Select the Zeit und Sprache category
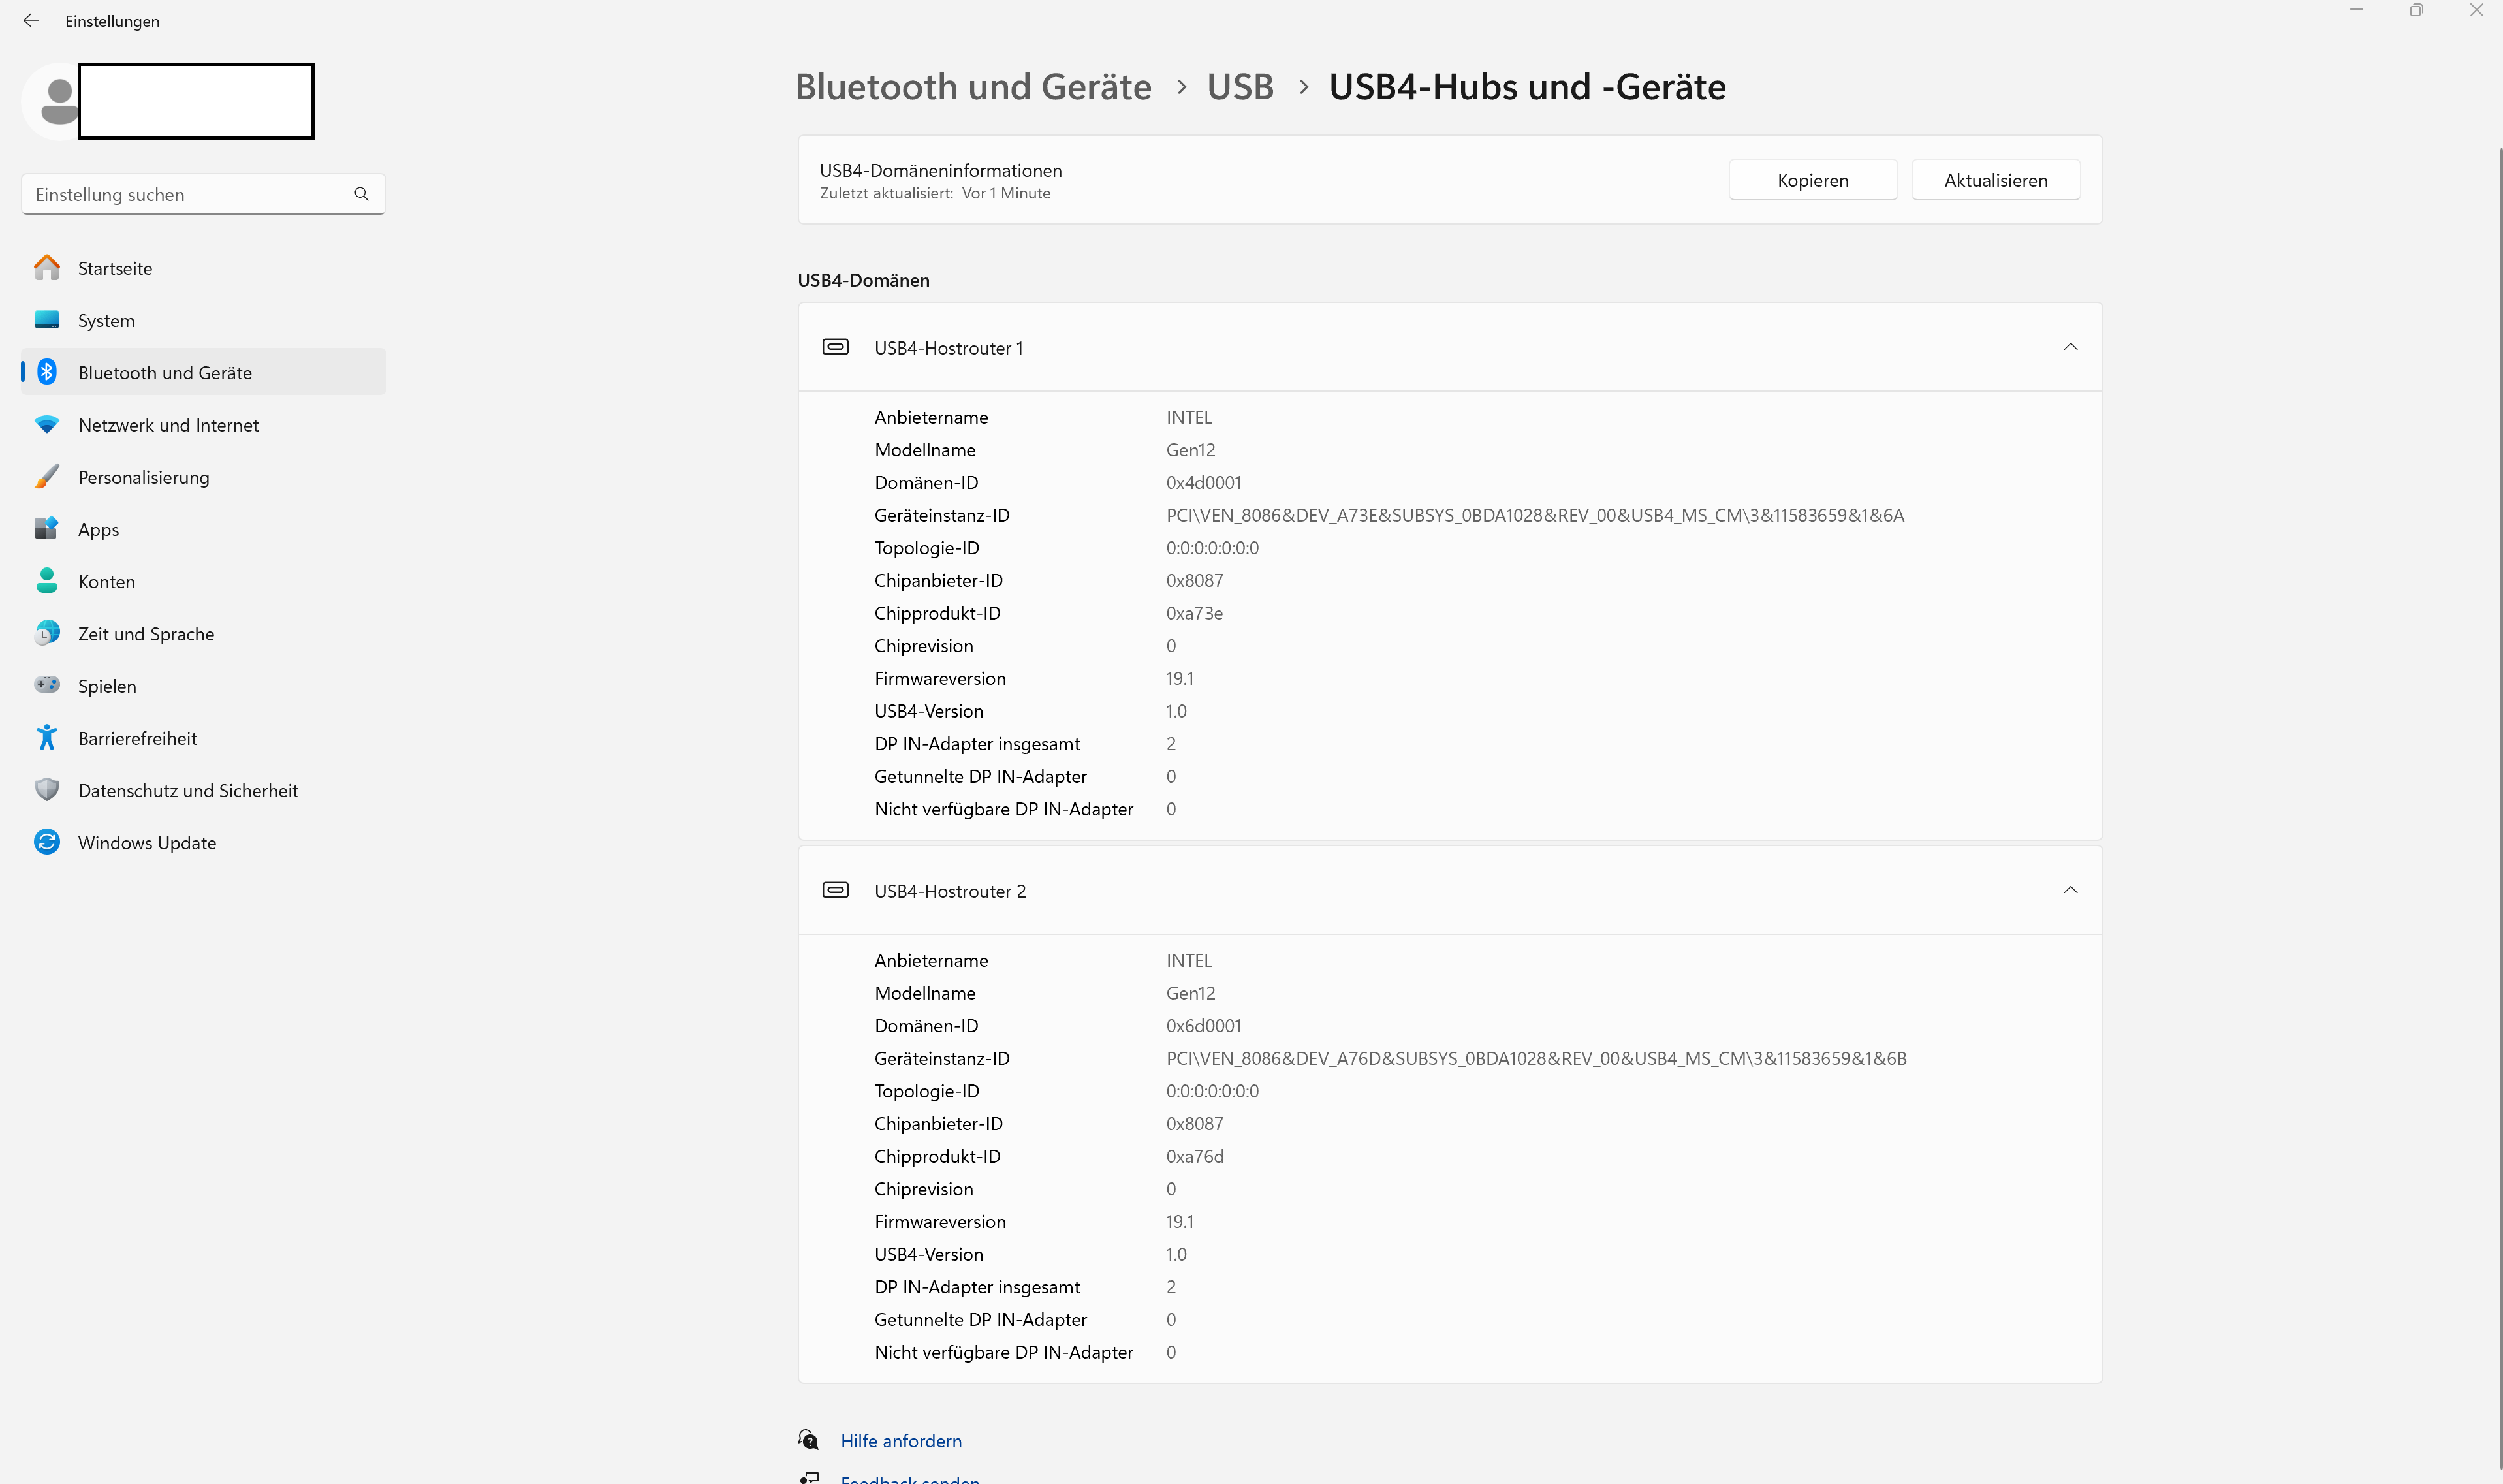 coord(146,634)
